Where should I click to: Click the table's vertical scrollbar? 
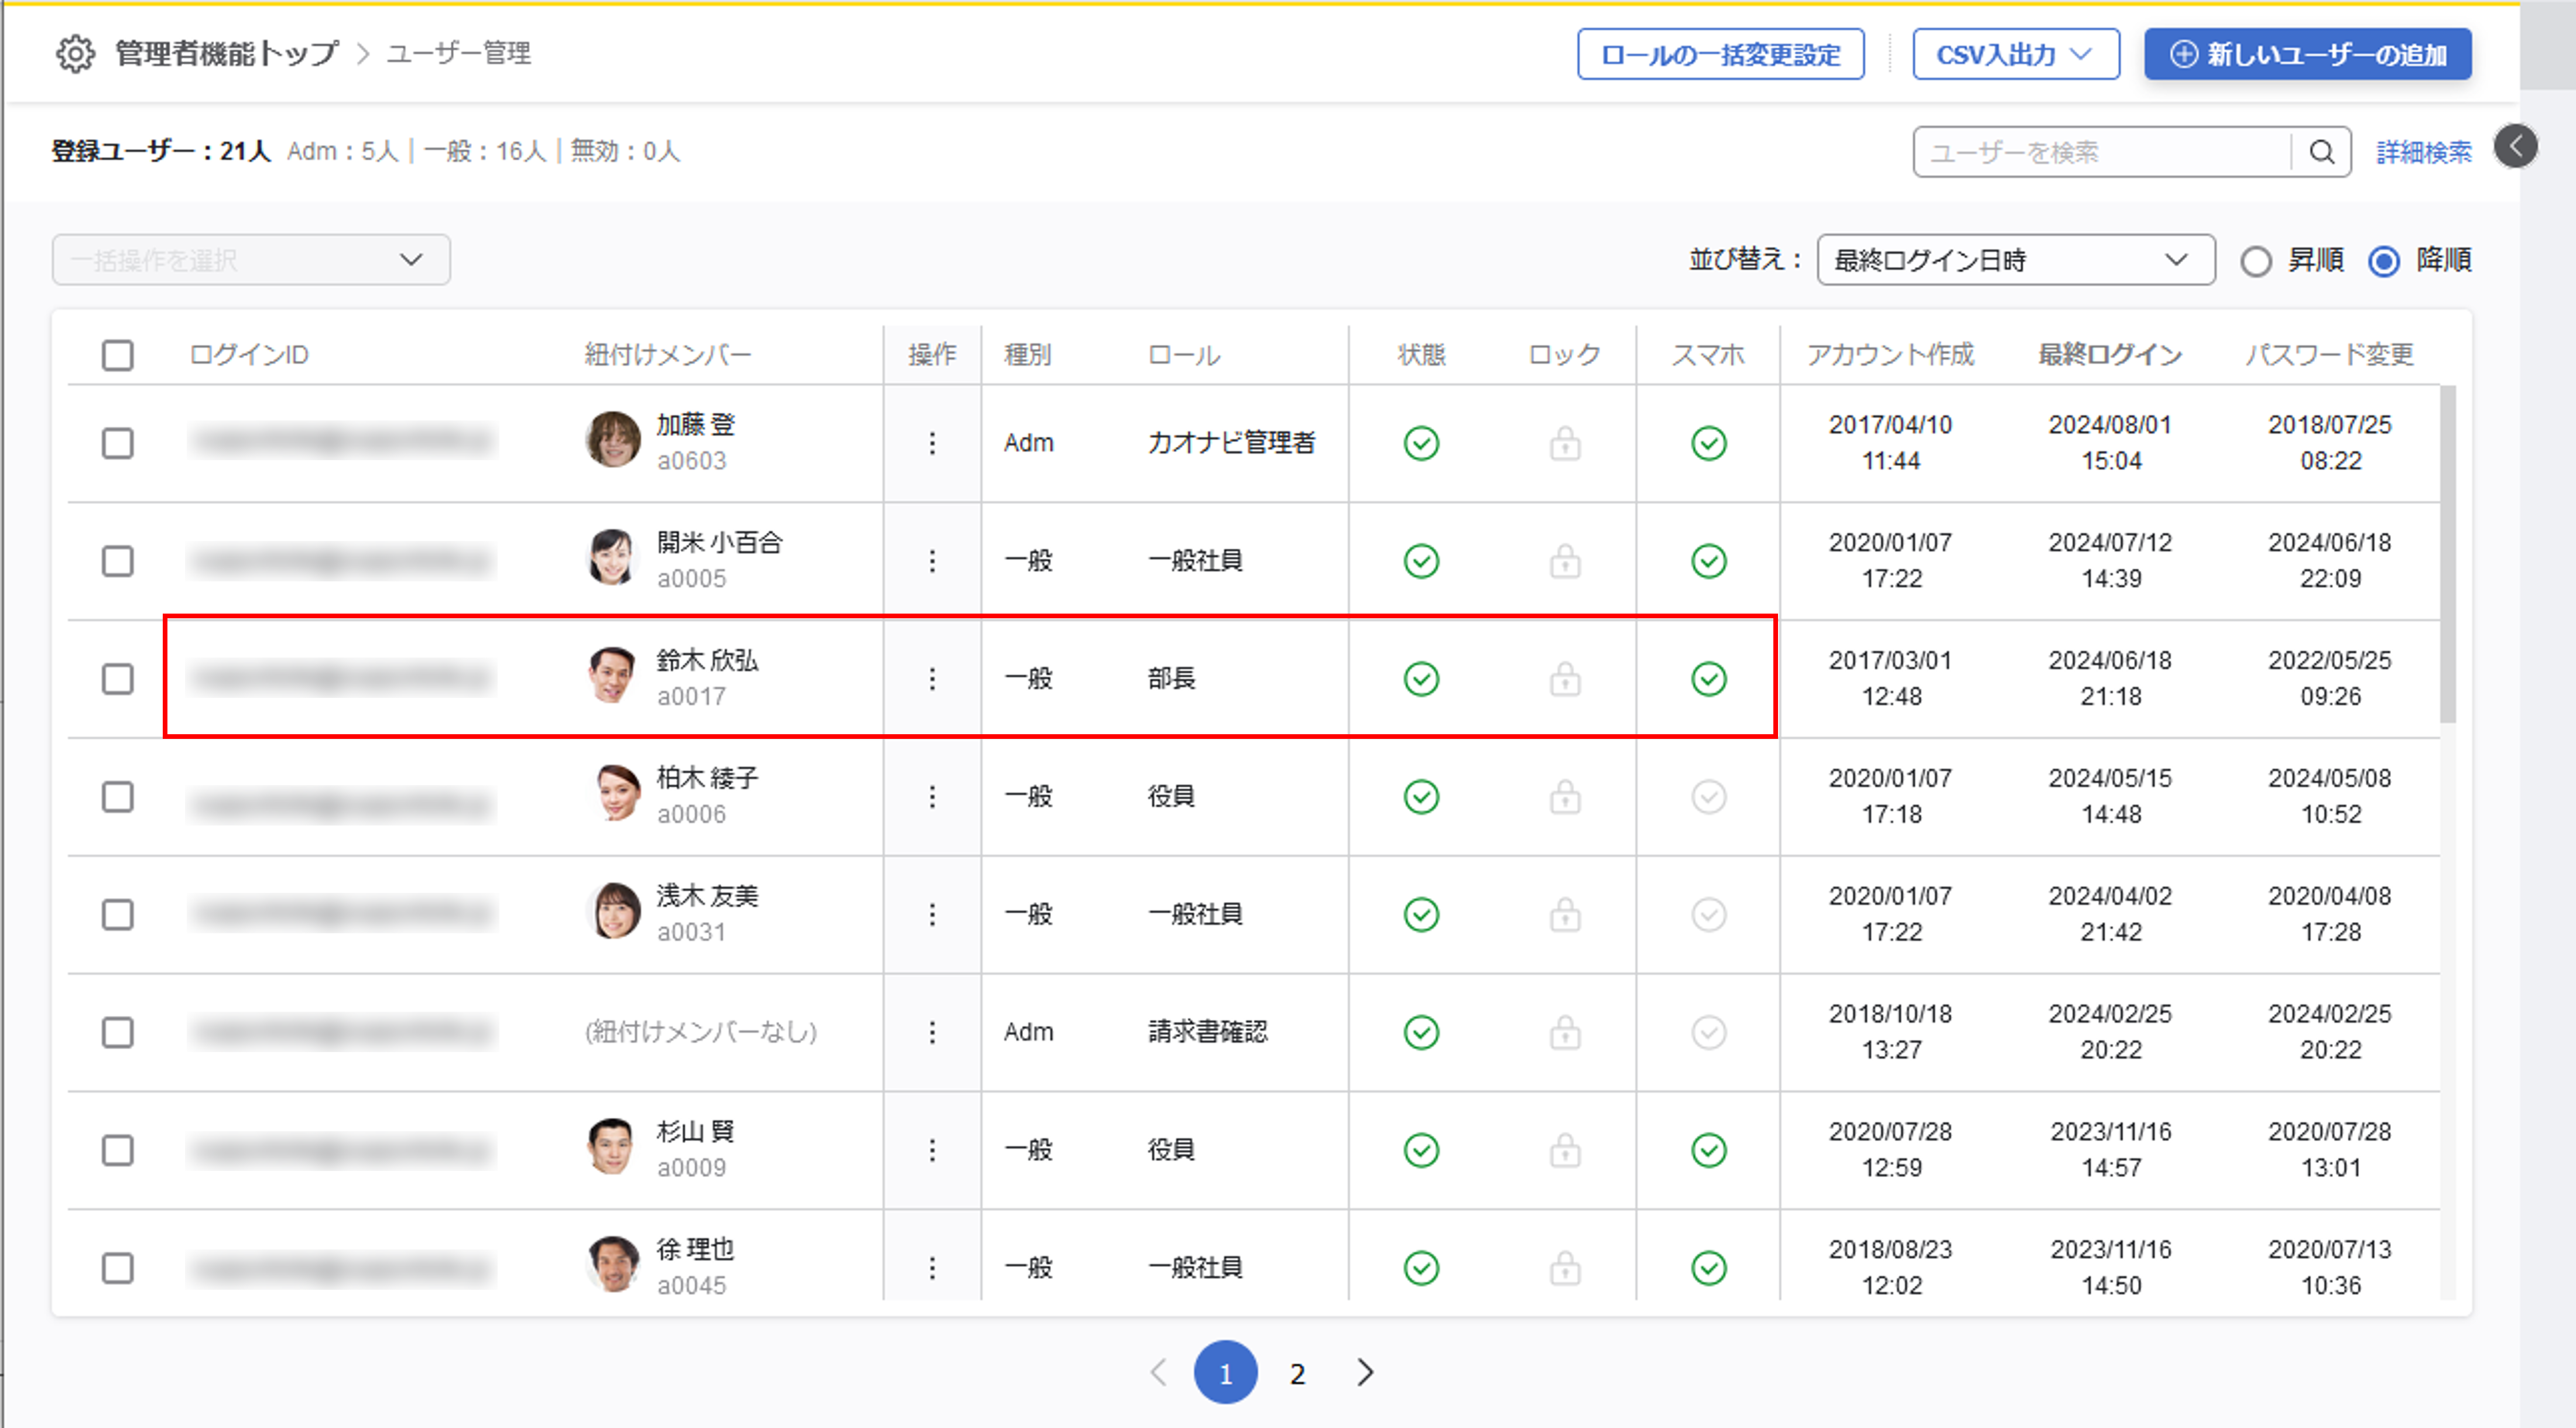2447,555
